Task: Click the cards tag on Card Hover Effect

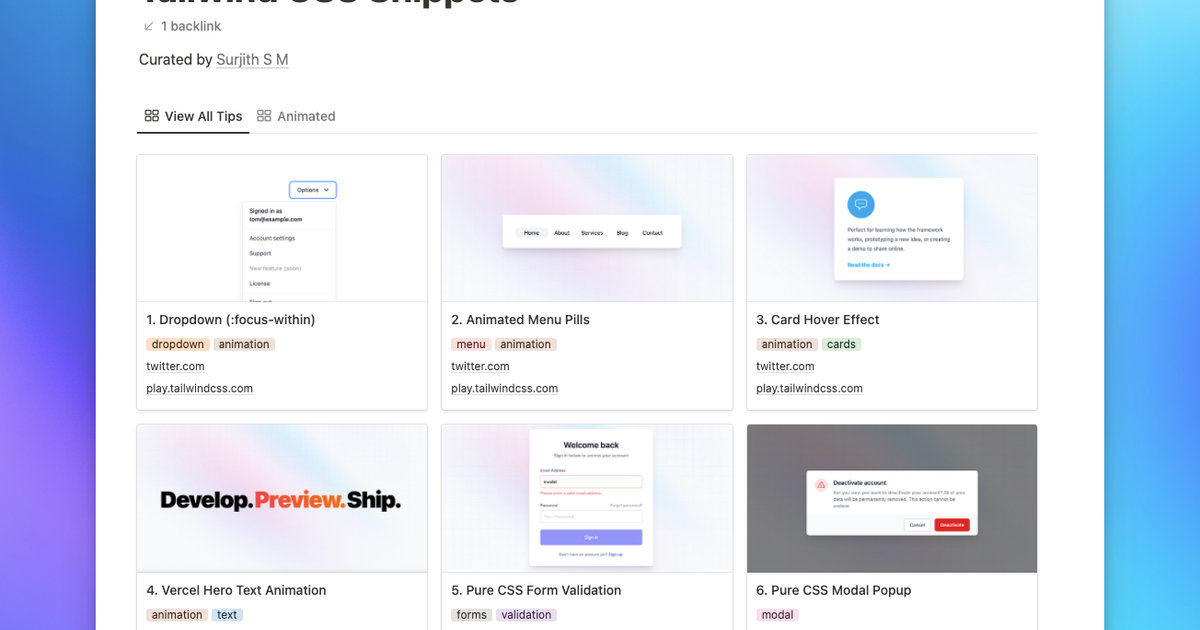Action: 841,344
